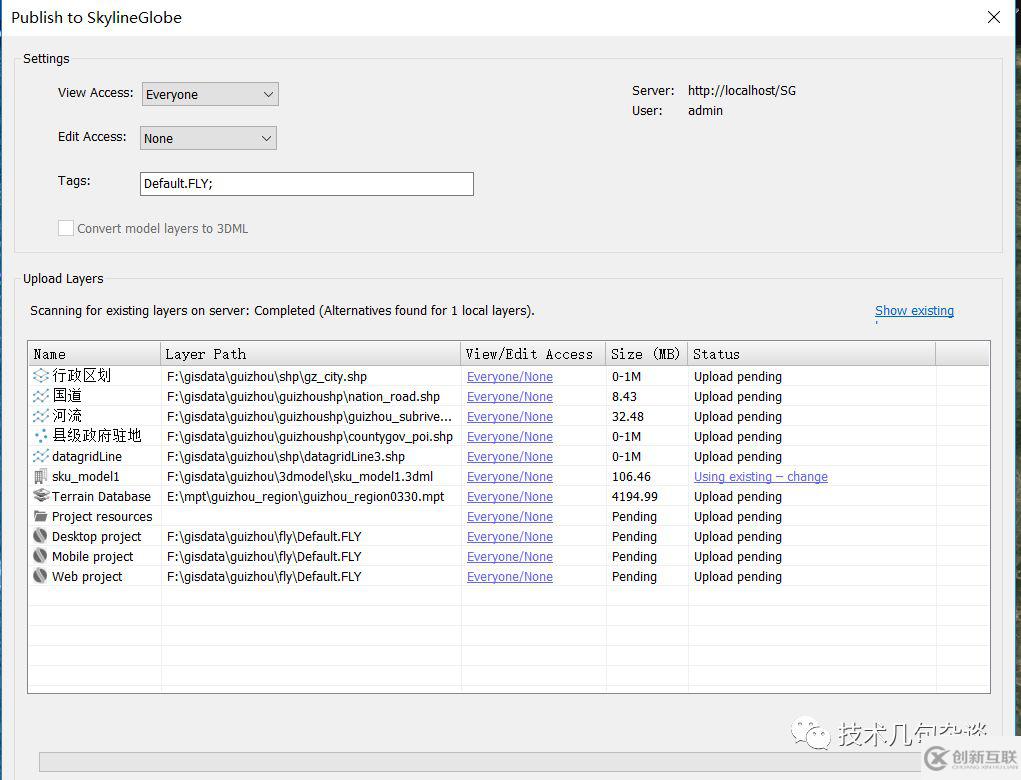Sort by the Size (MB) column header
Image resolution: width=1021 pixels, height=780 pixels.
tap(647, 354)
